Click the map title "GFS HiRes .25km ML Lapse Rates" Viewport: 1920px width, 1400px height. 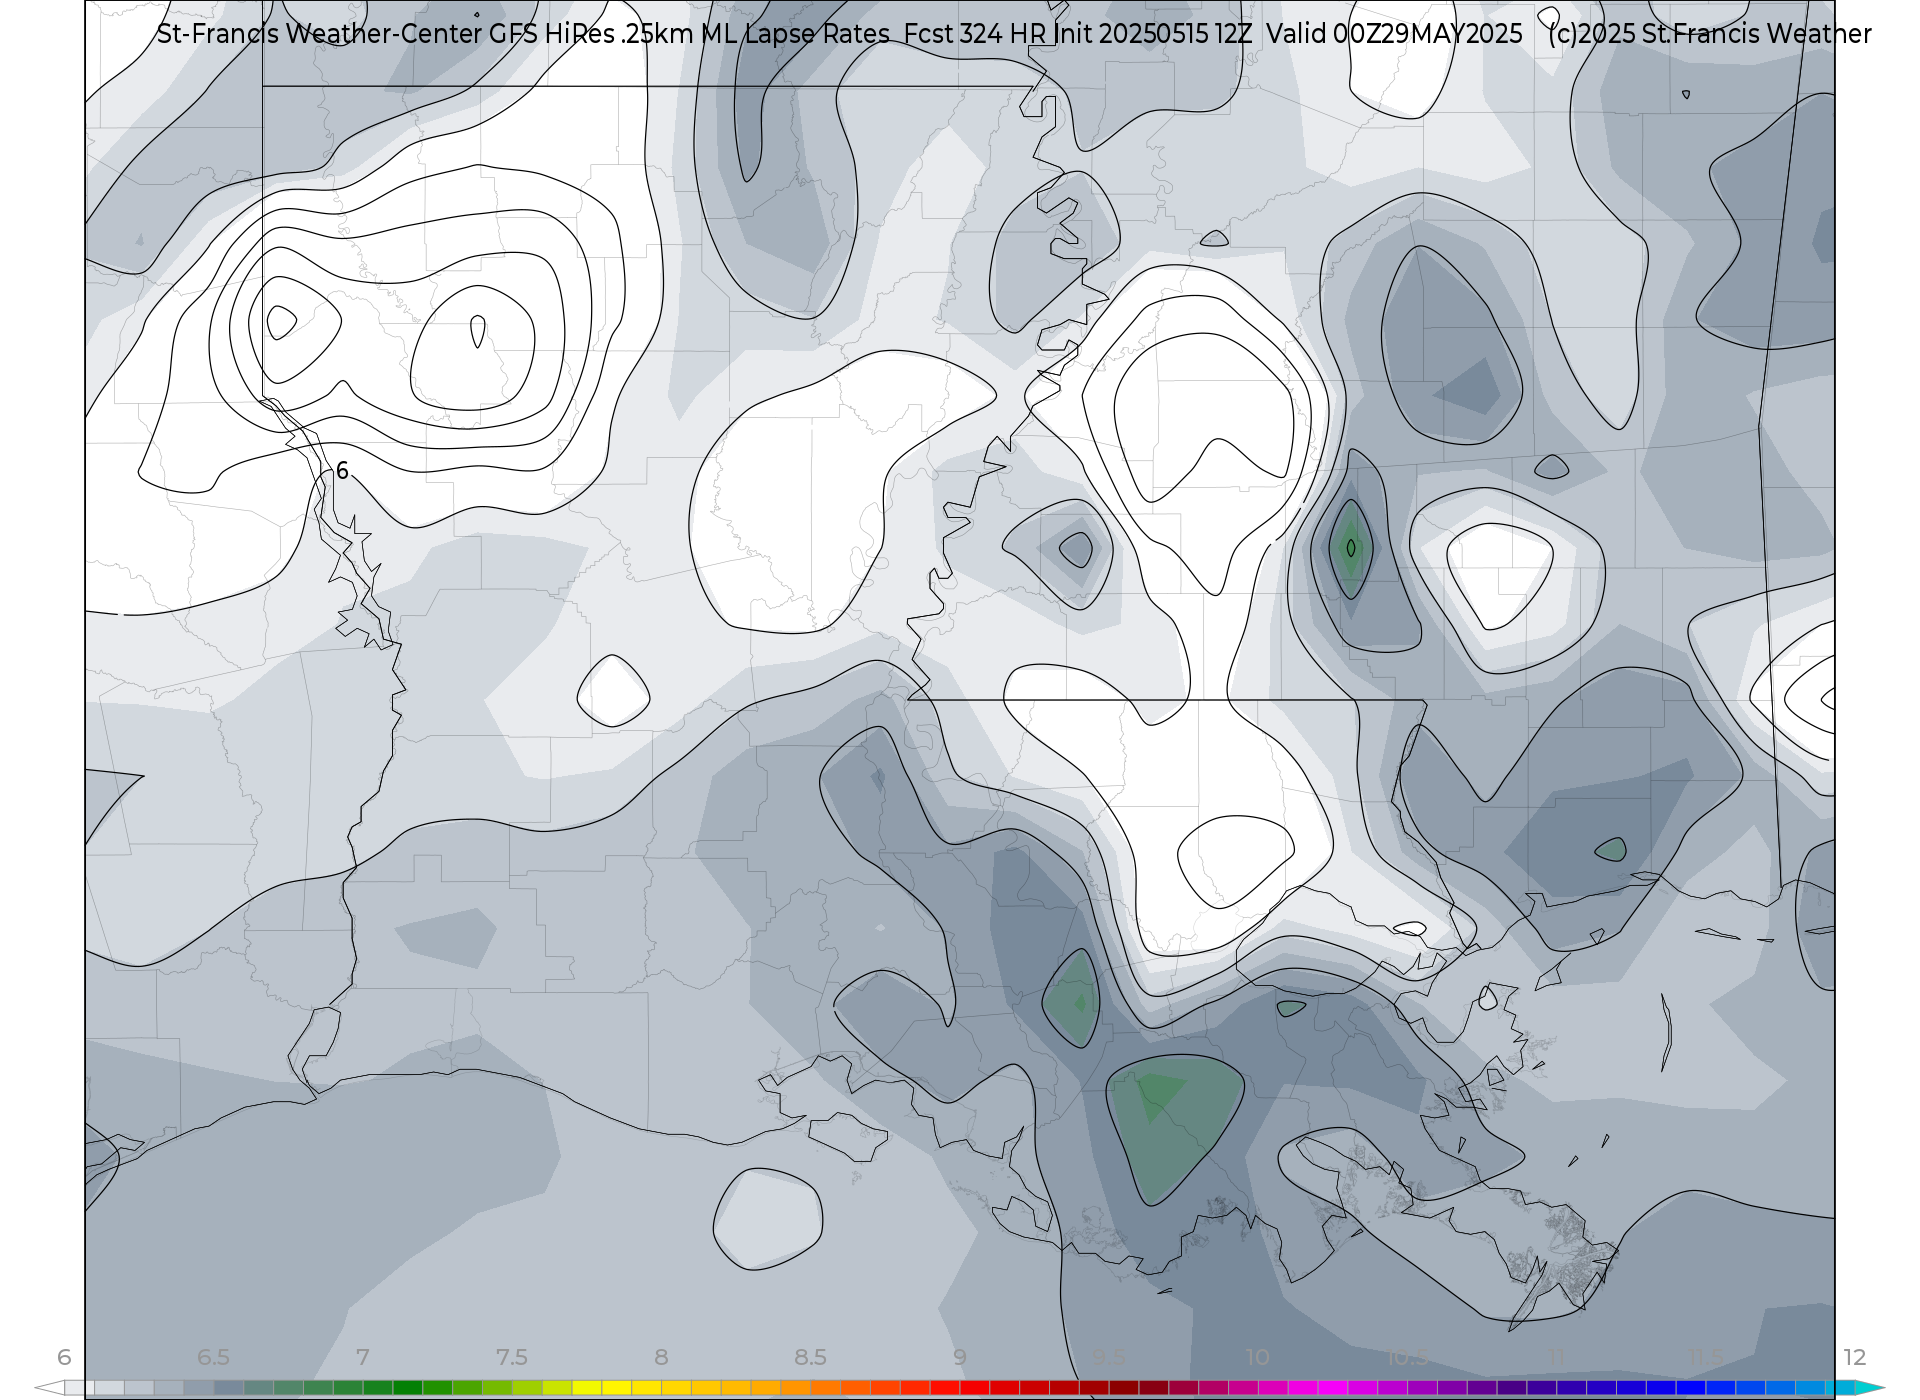point(689,34)
